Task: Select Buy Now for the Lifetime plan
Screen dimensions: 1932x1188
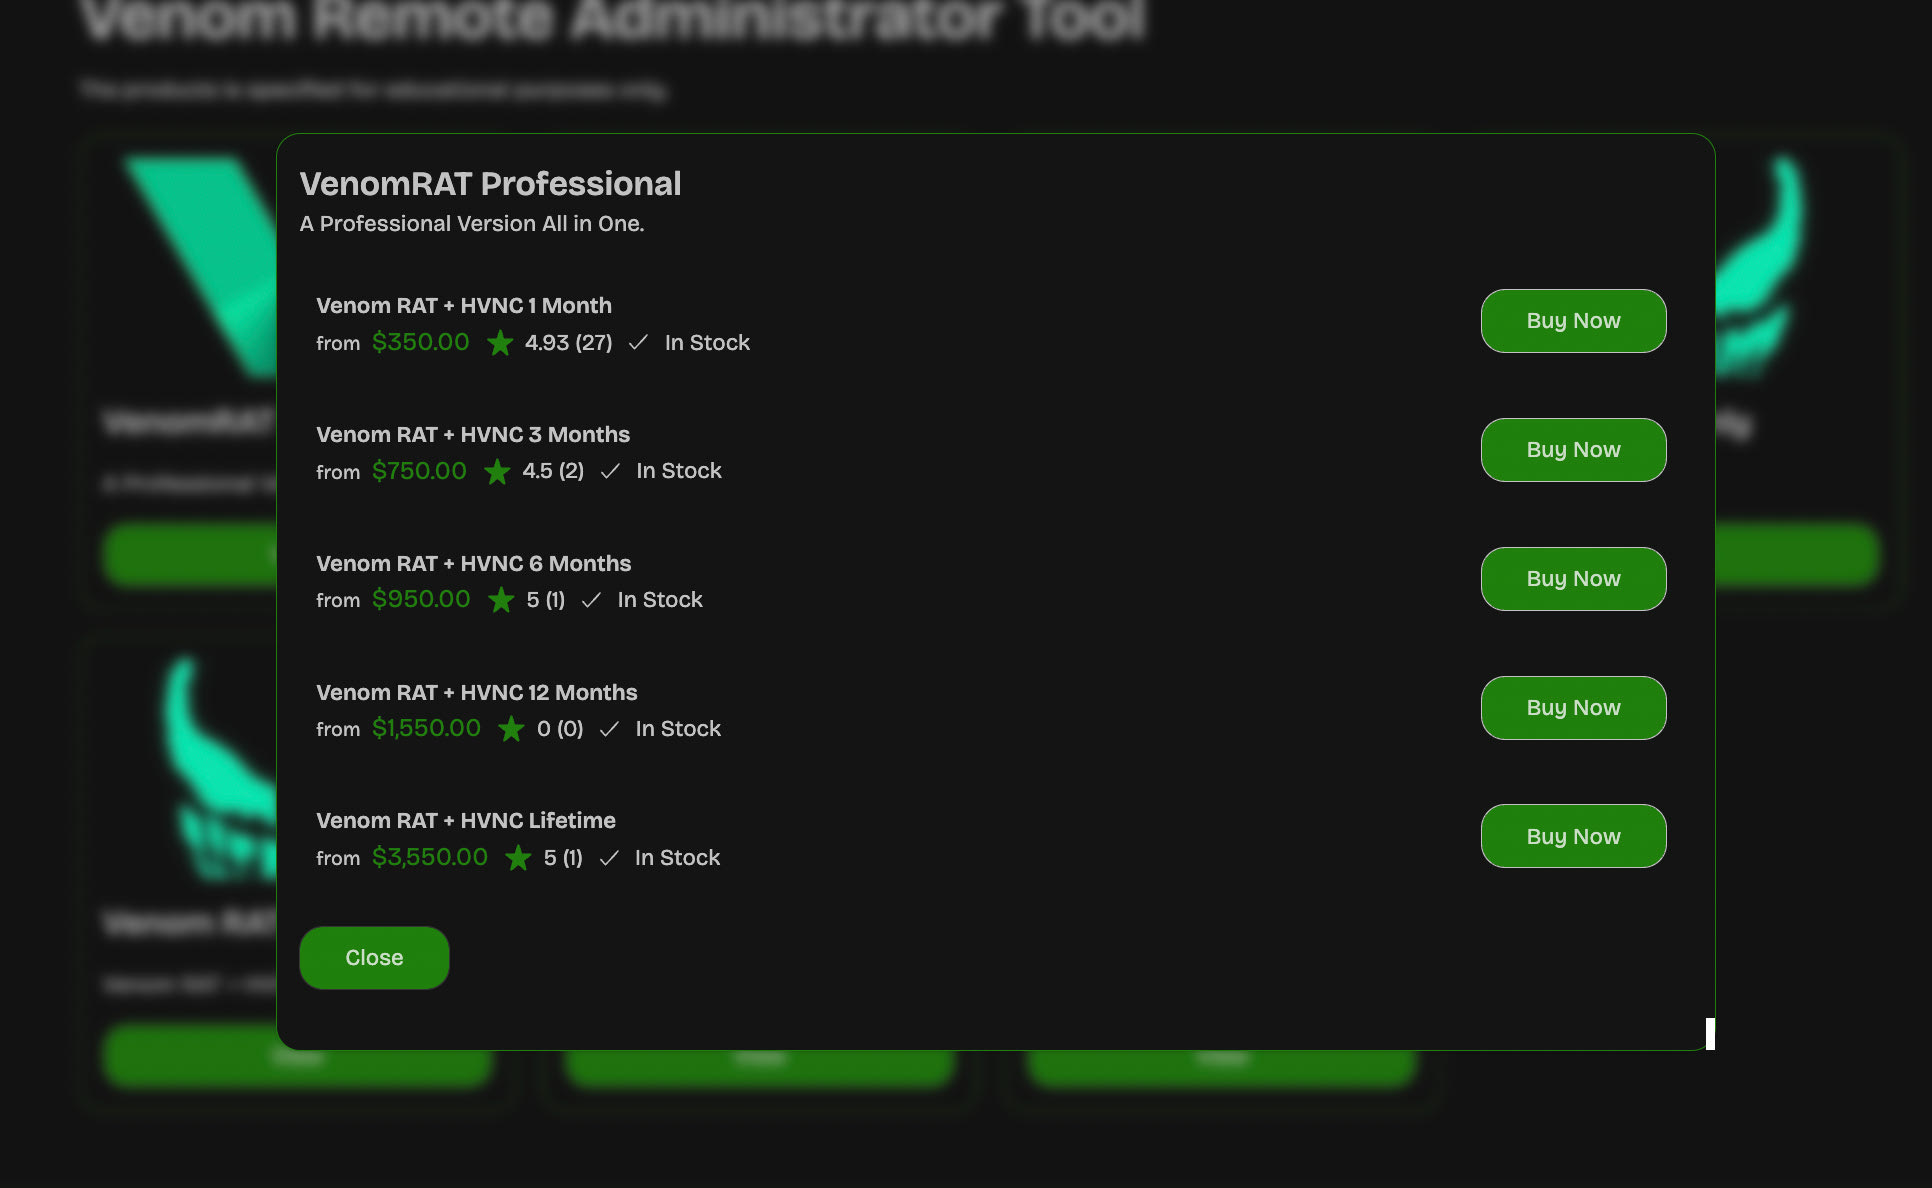Action: [1573, 836]
